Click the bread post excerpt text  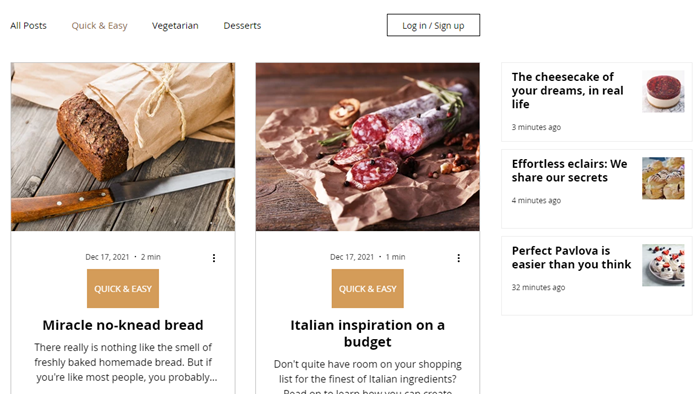pyautogui.click(x=125, y=362)
